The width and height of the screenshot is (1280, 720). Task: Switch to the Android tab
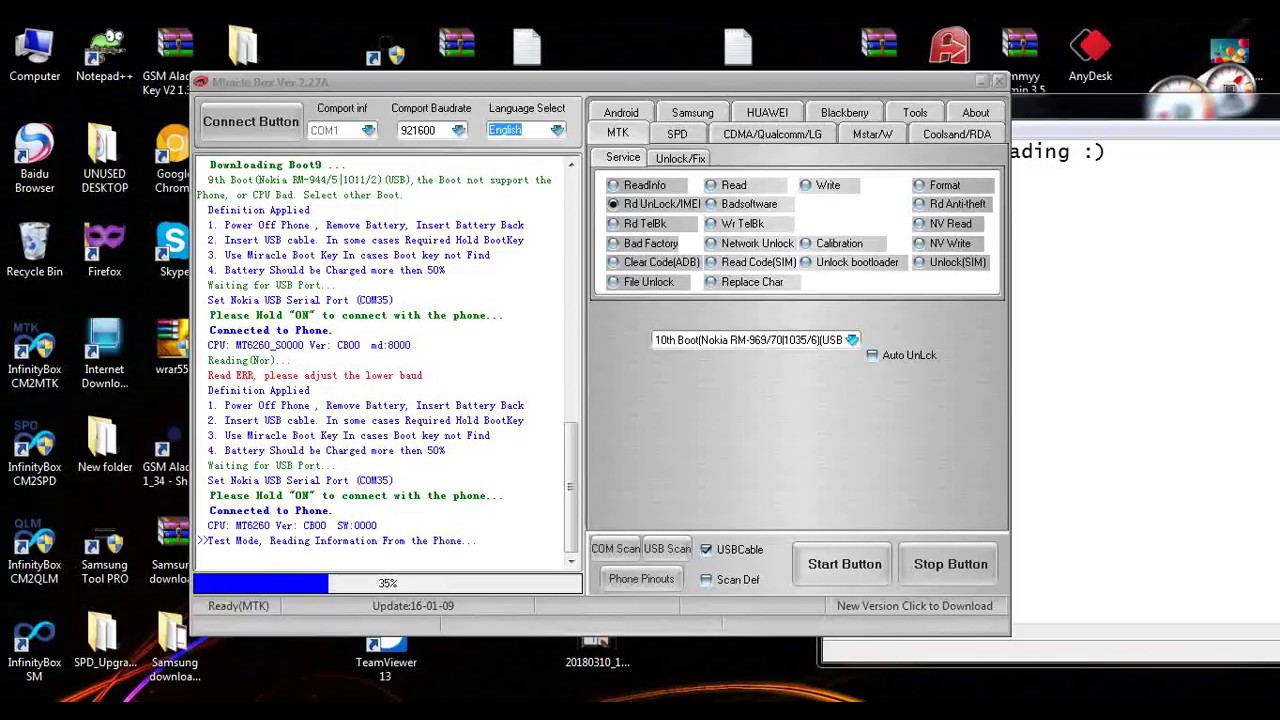click(621, 113)
